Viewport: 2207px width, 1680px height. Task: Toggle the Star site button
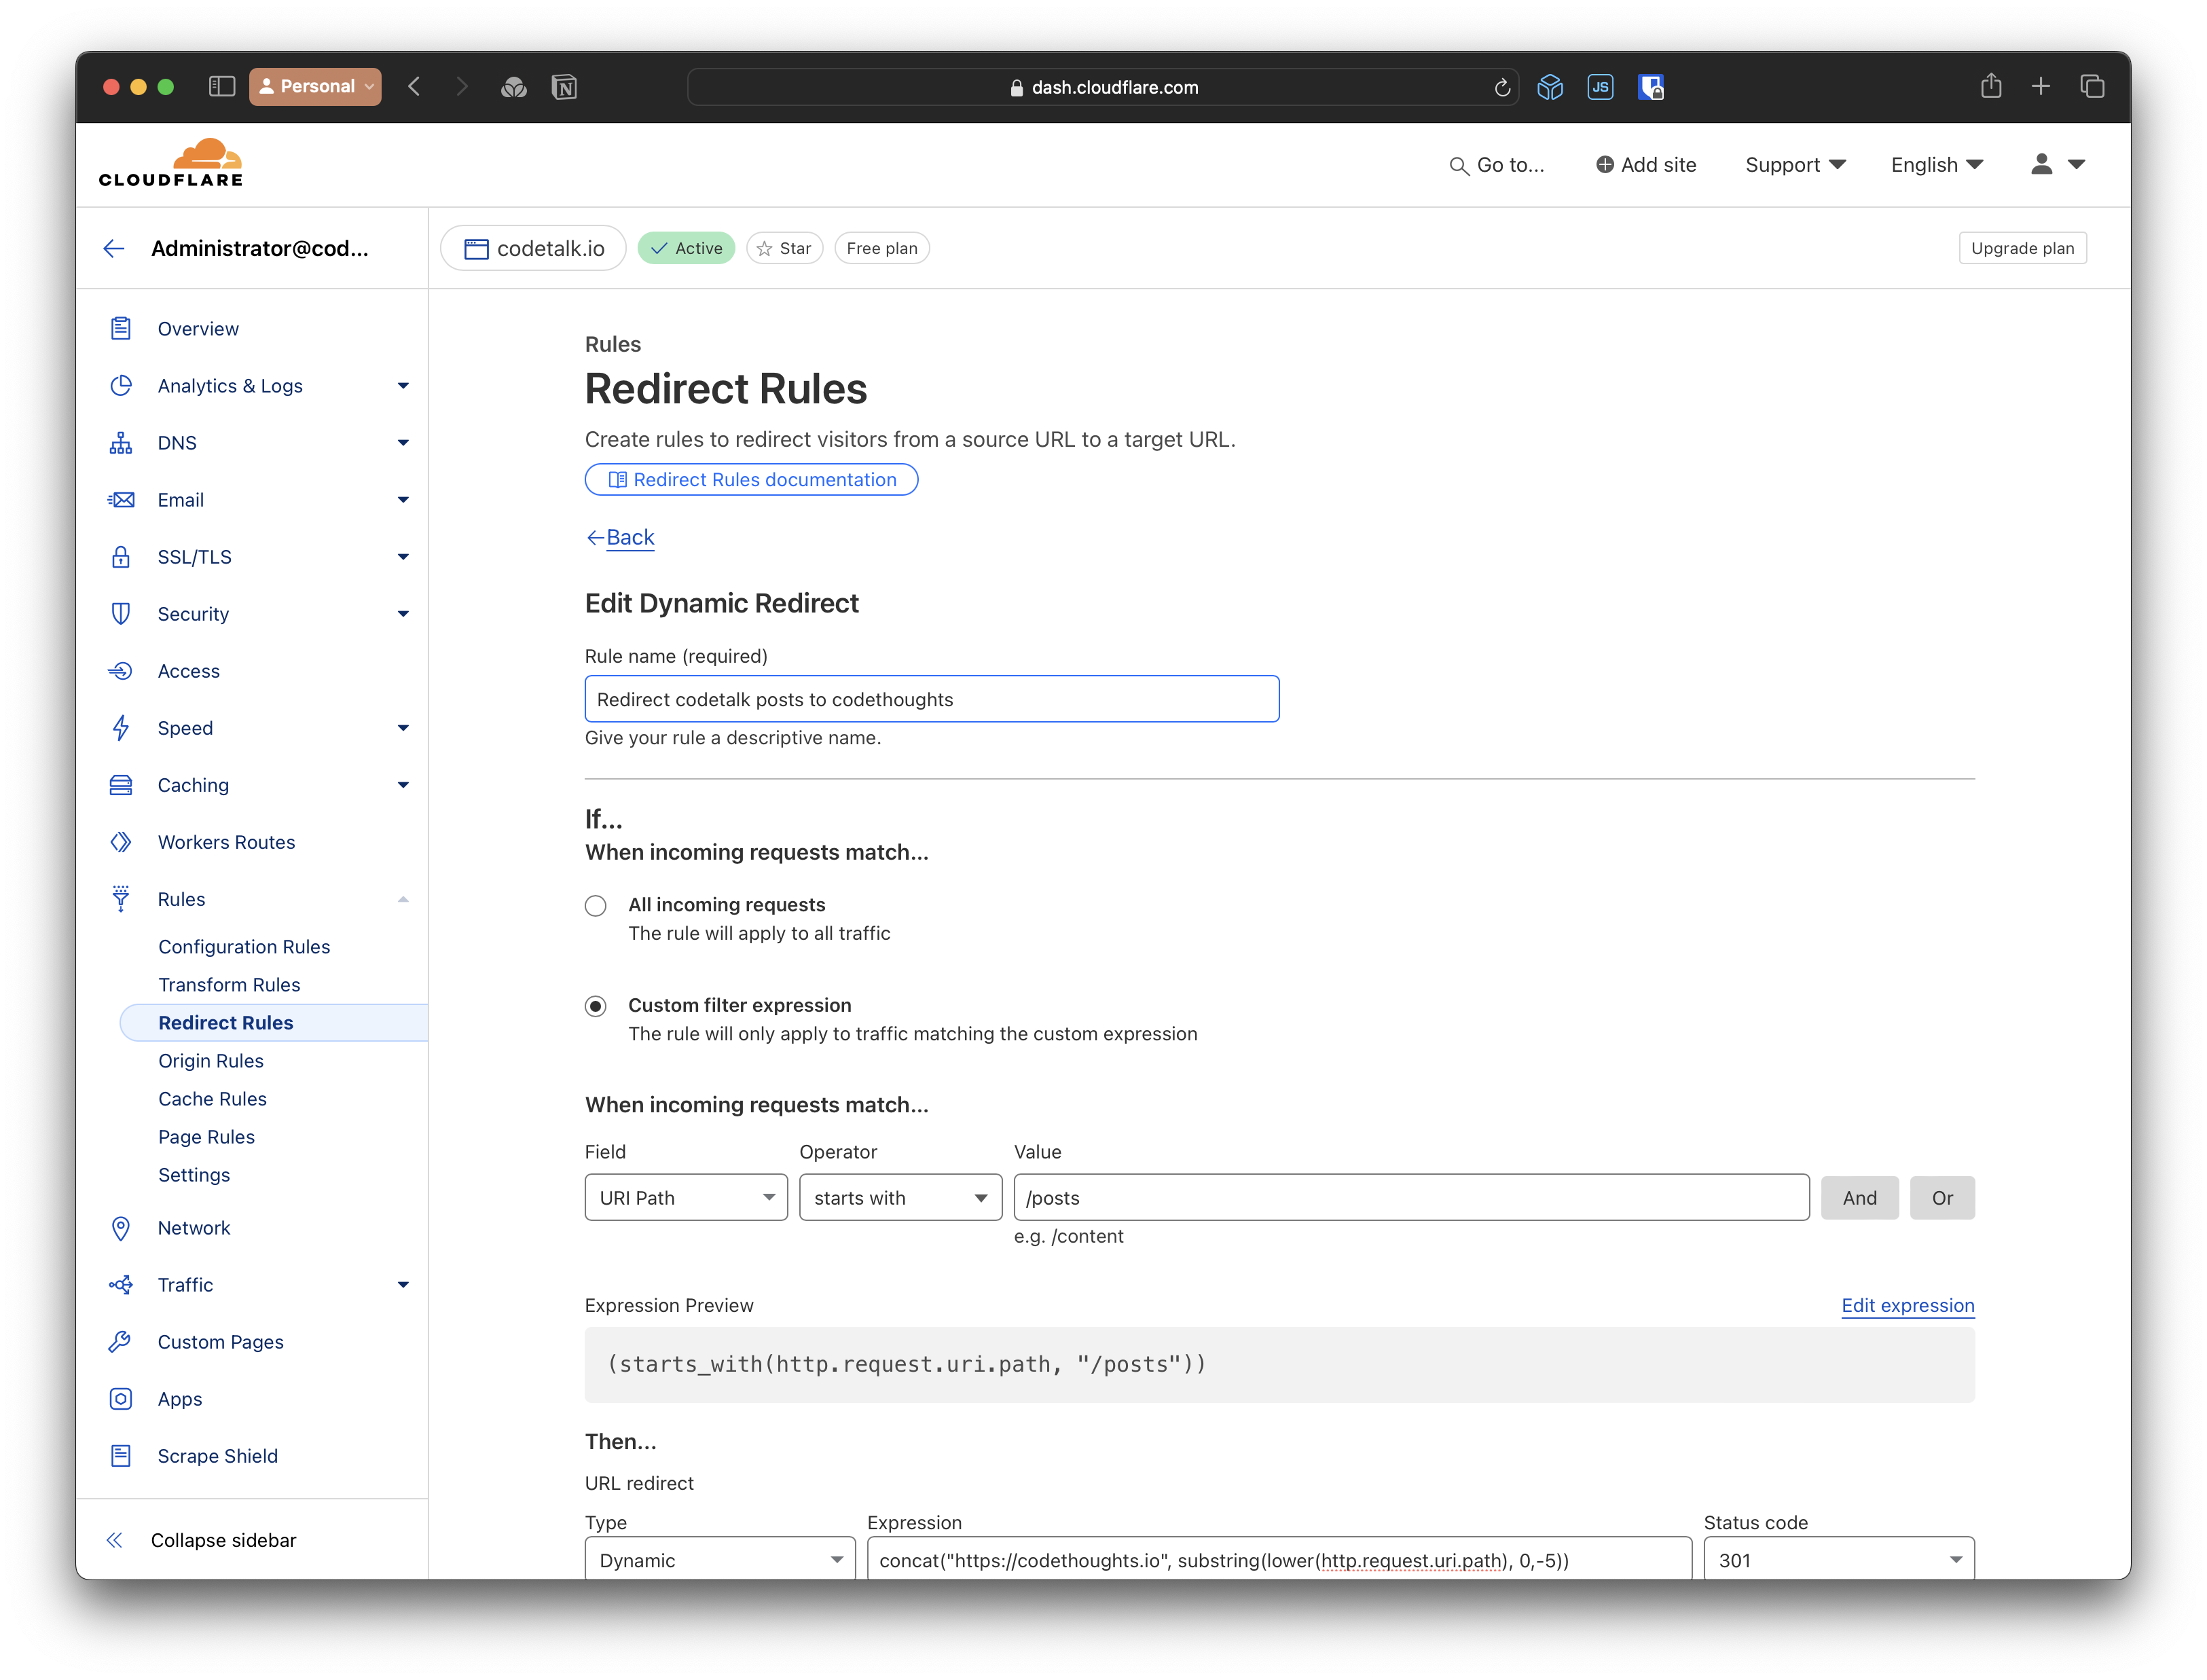pyautogui.click(x=784, y=248)
